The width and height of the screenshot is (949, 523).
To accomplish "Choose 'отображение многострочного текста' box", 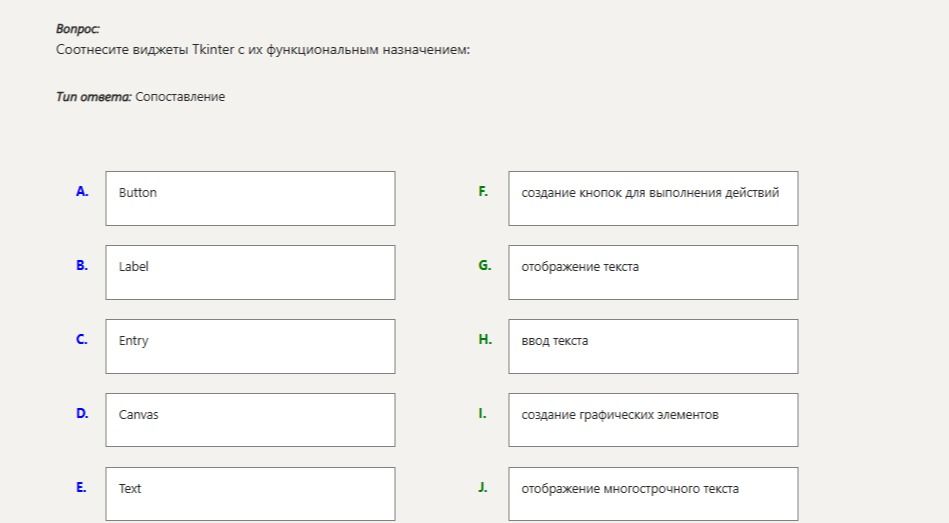I will tap(653, 494).
